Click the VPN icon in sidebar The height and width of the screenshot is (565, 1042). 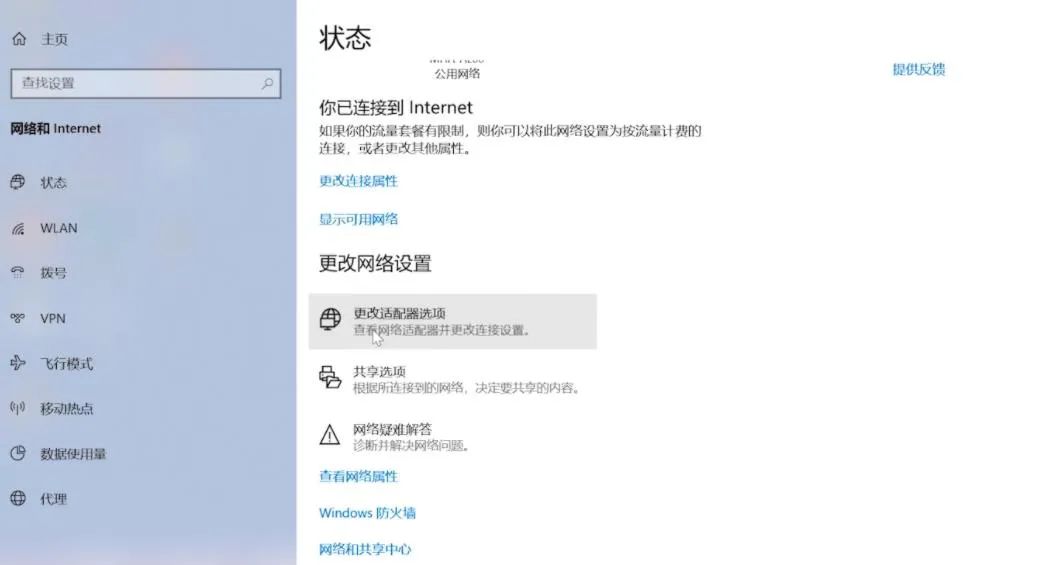18,318
